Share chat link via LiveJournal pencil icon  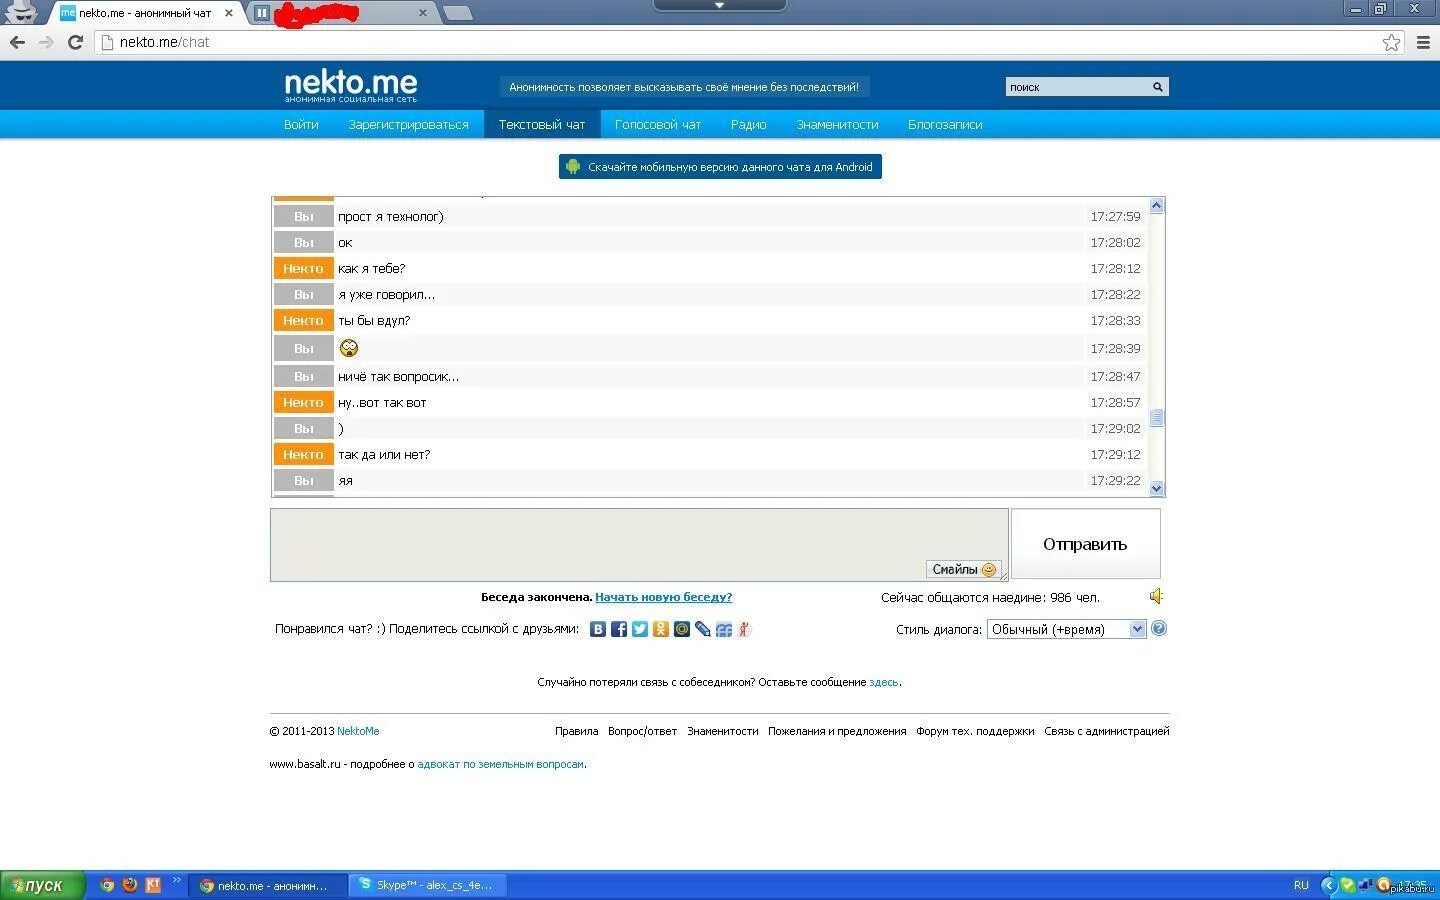click(703, 629)
